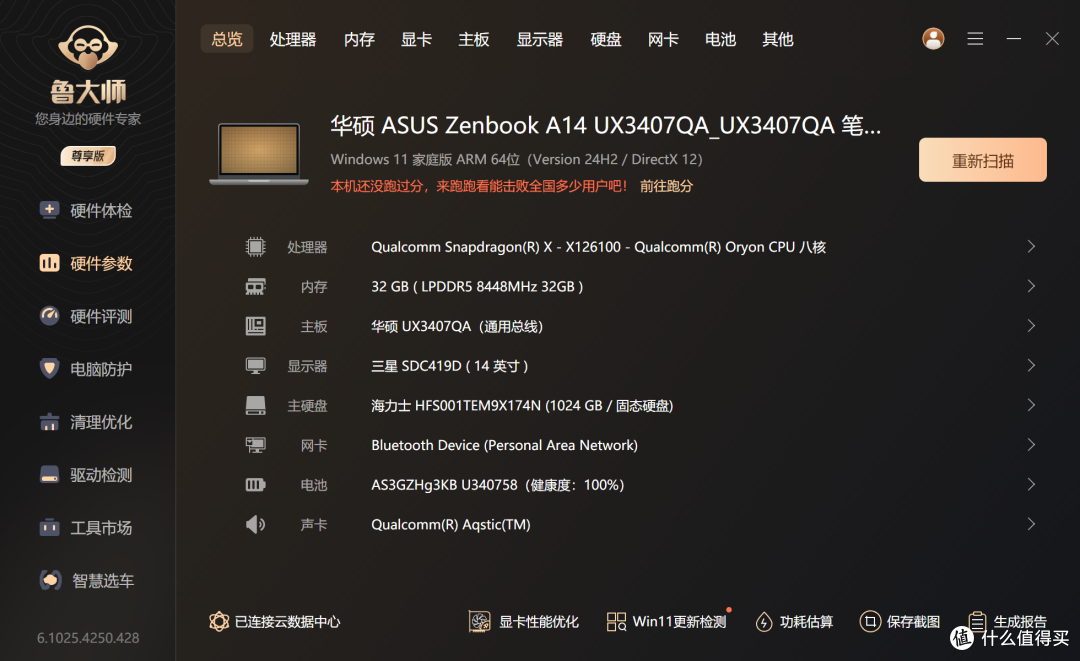
Task: Click the 主硬盘 disk icon
Action: click(x=256, y=406)
